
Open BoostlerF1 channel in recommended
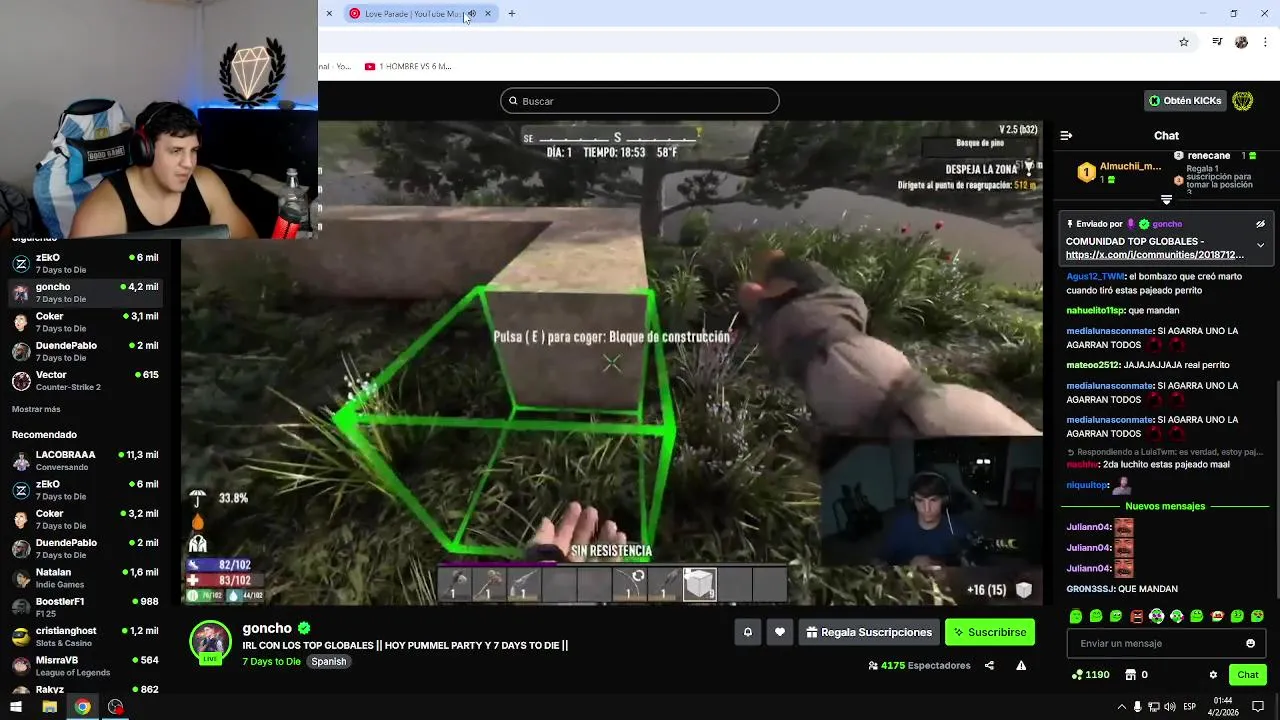[85, 607]
